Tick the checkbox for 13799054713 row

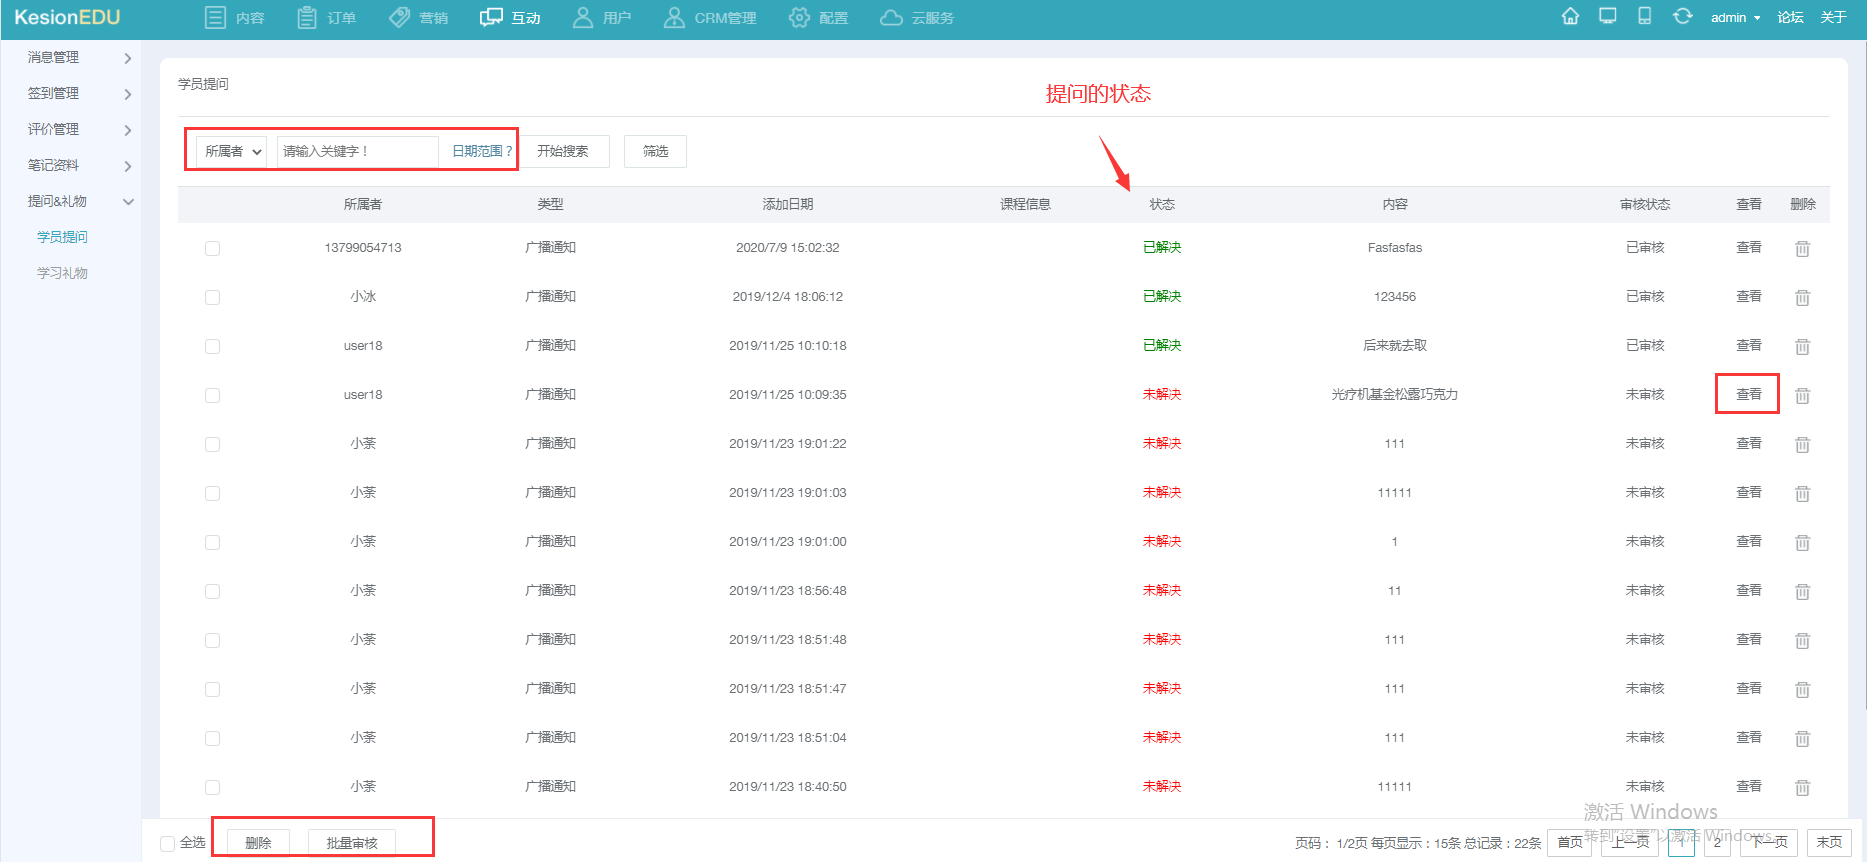[212, 249]
